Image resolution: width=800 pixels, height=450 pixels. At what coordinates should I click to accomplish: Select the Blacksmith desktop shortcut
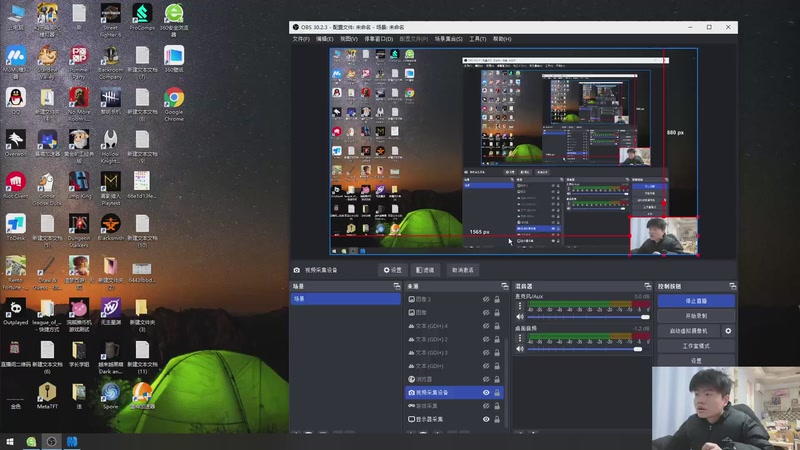pos(111,227)
